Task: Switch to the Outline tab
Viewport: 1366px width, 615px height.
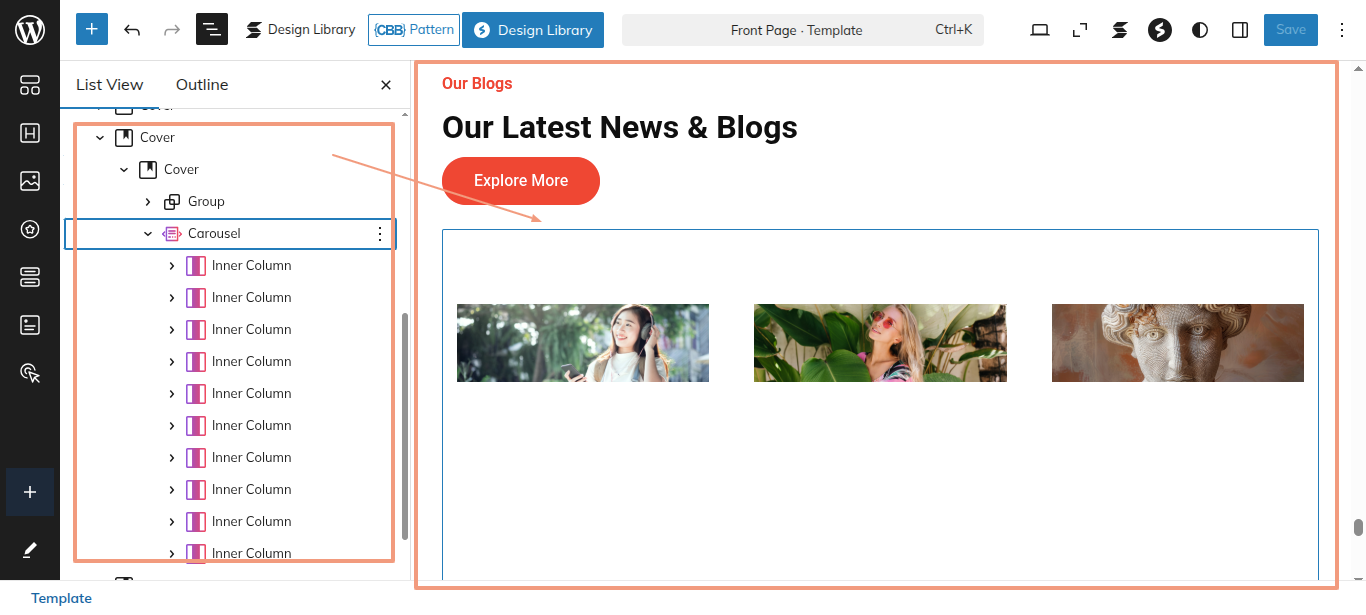Action: click(x=202, y=85)
